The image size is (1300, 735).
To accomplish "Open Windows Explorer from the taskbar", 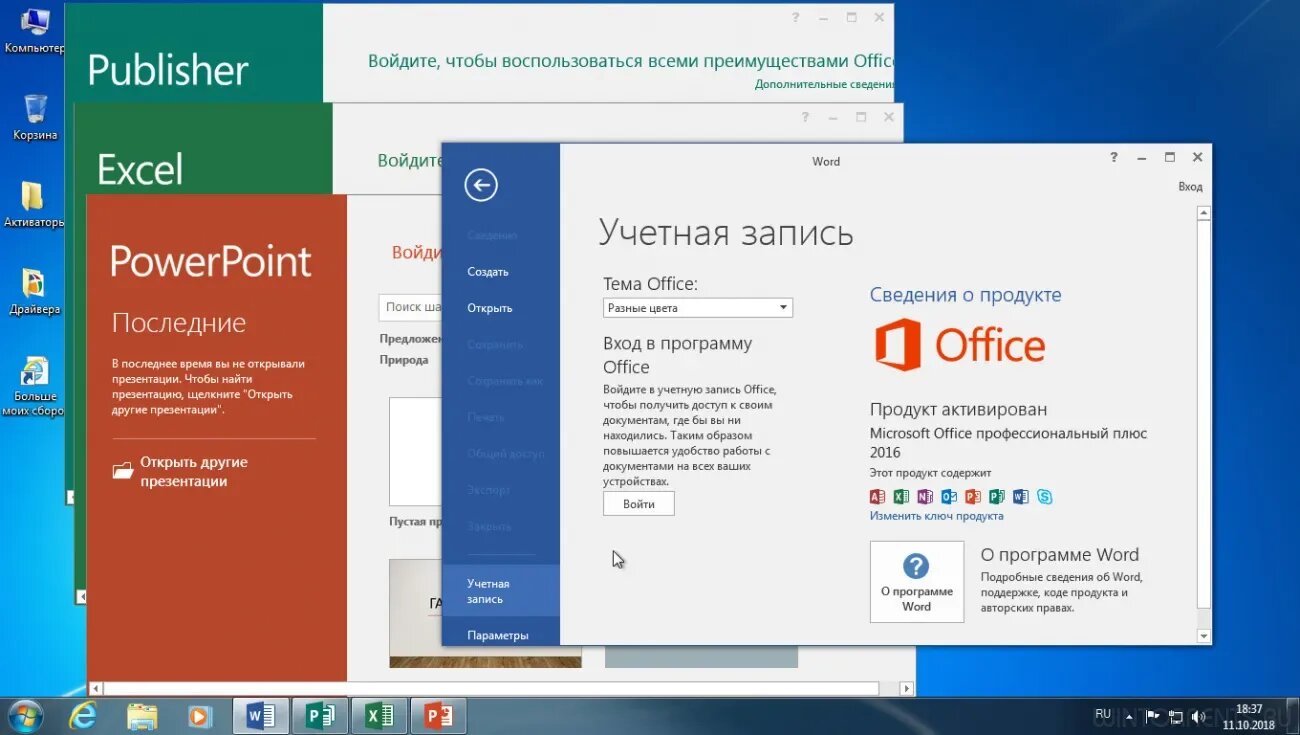I will tap(142, 716).
